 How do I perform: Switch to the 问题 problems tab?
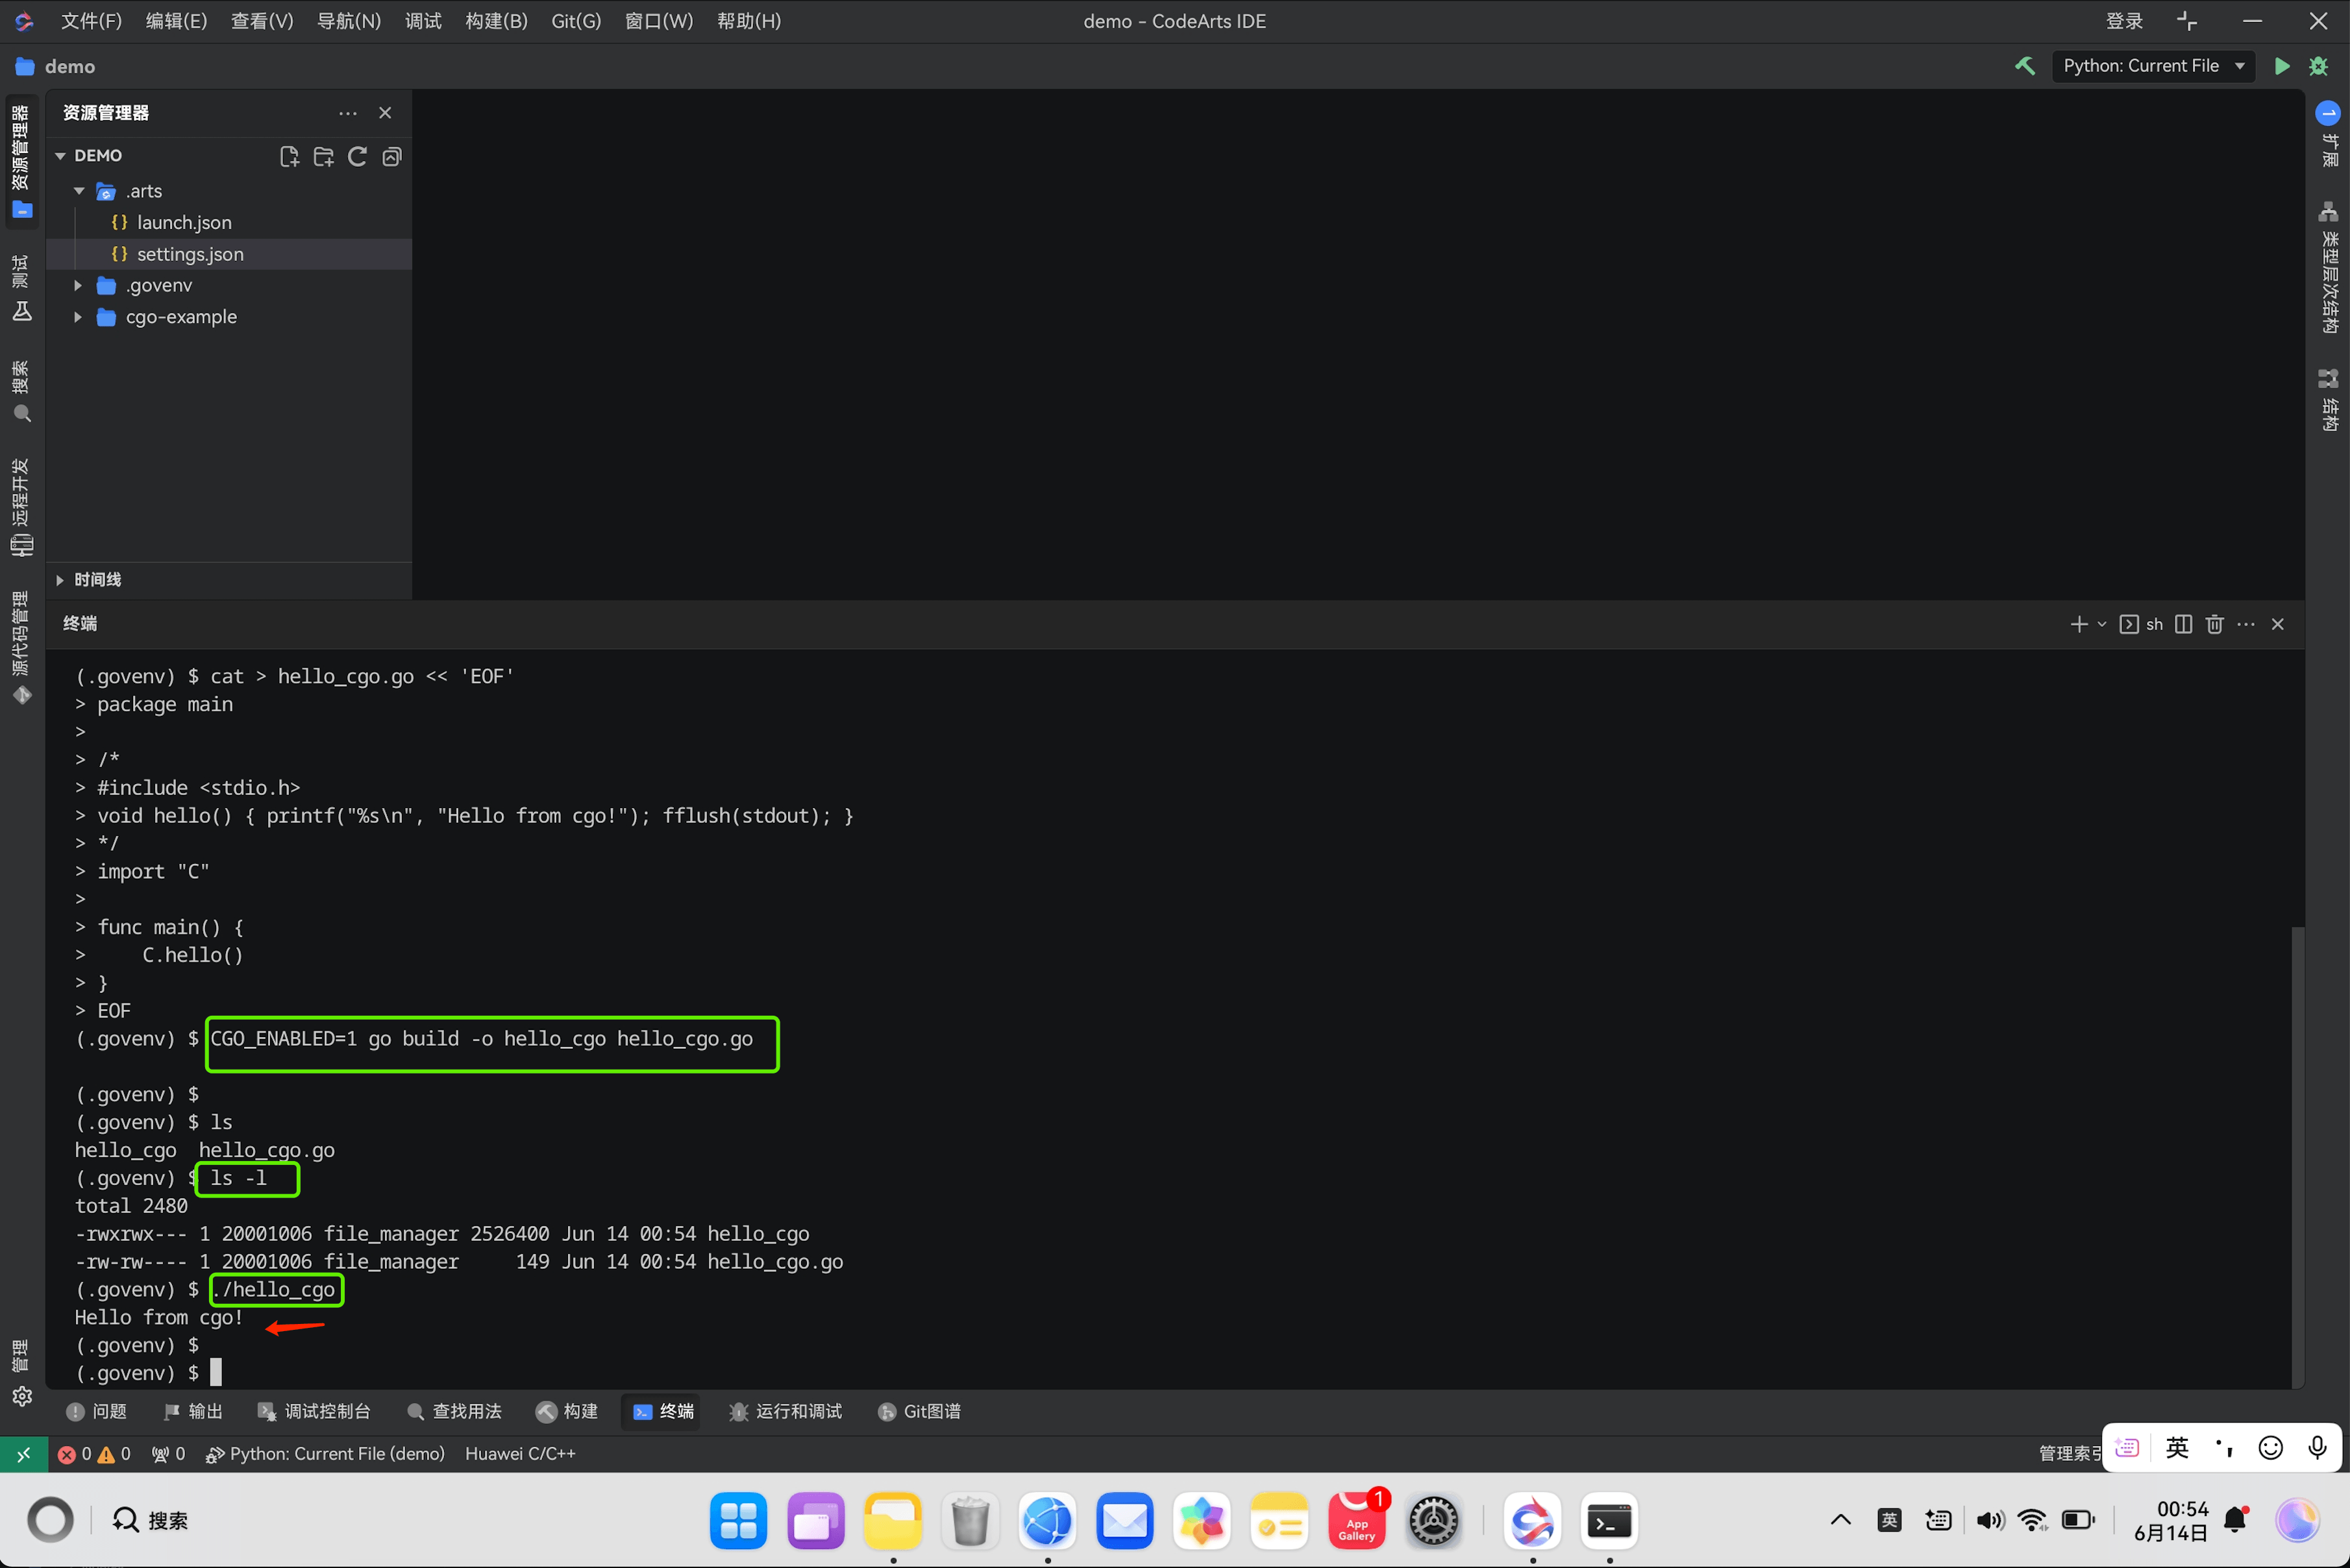pos(96,1411)
